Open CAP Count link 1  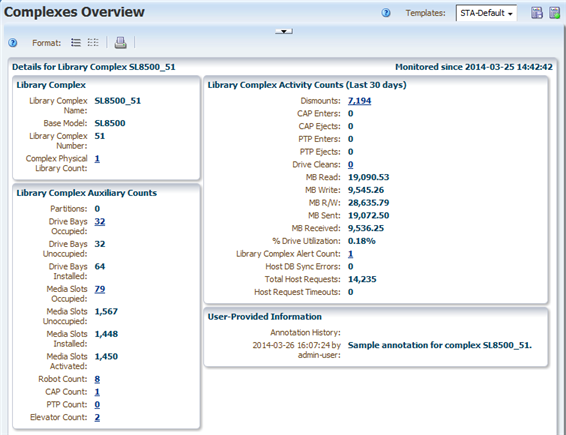click(x=97, y=392)
